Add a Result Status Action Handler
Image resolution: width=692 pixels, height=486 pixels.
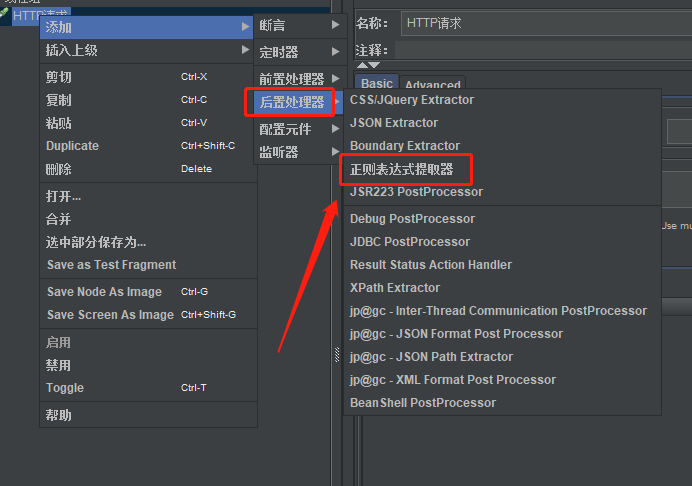point(502,265)
